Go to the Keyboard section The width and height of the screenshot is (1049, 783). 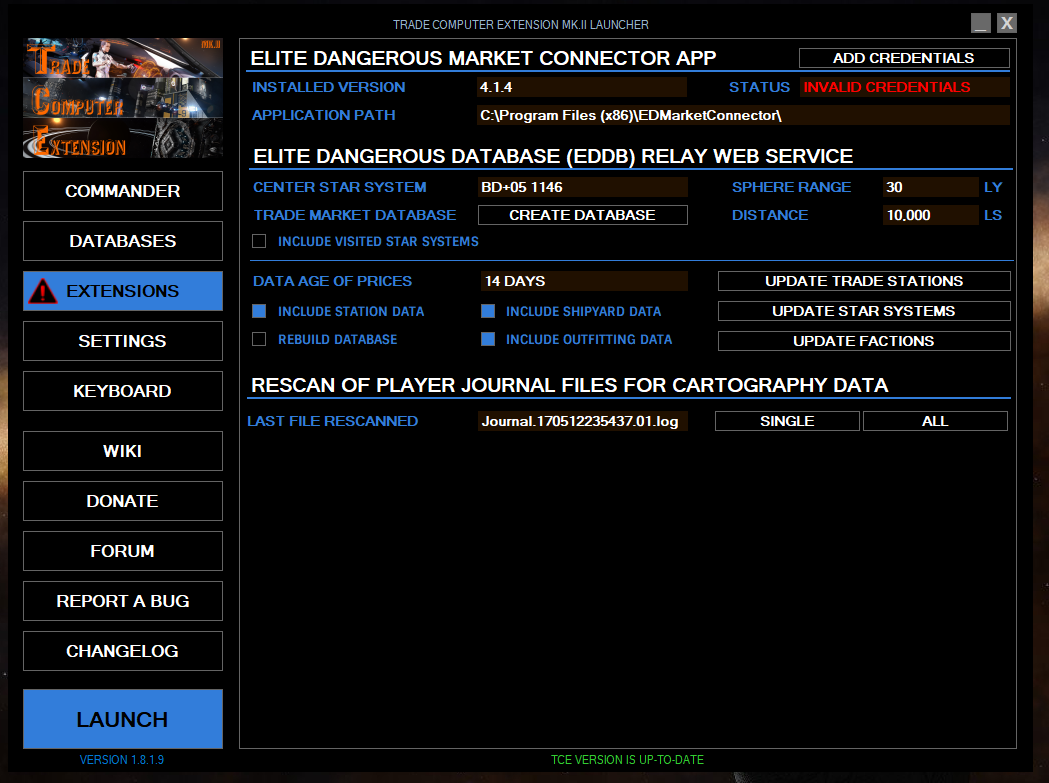(x=123, y=391)
